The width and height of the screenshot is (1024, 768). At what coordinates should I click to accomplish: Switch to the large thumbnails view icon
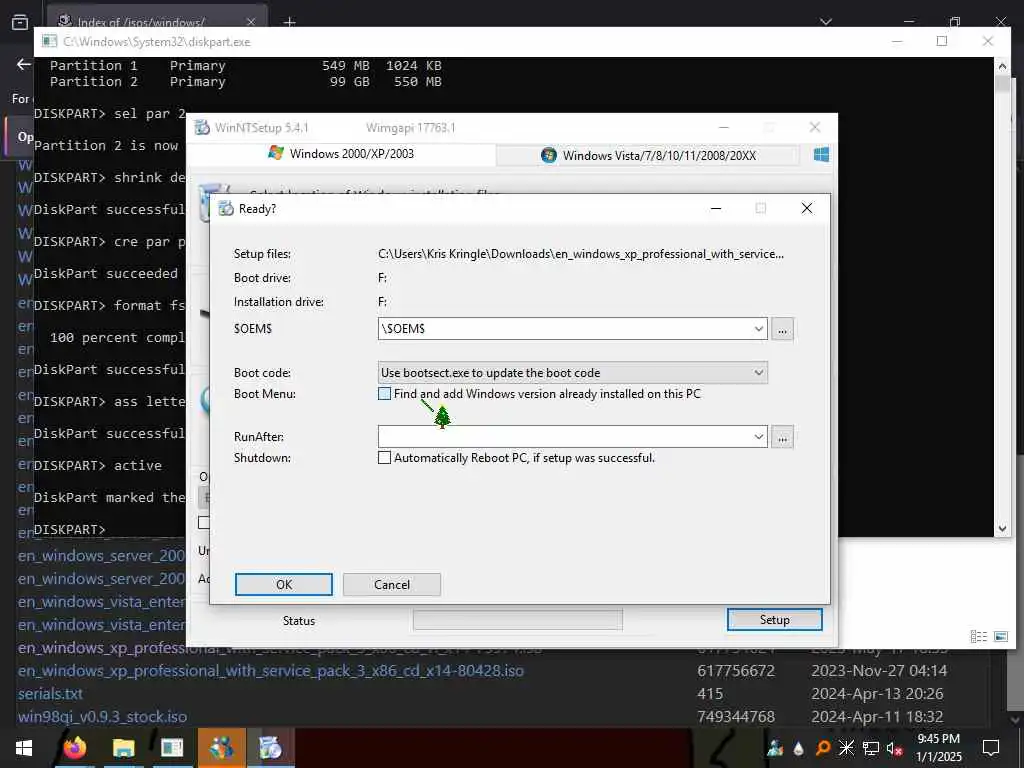pos(1000,636)
